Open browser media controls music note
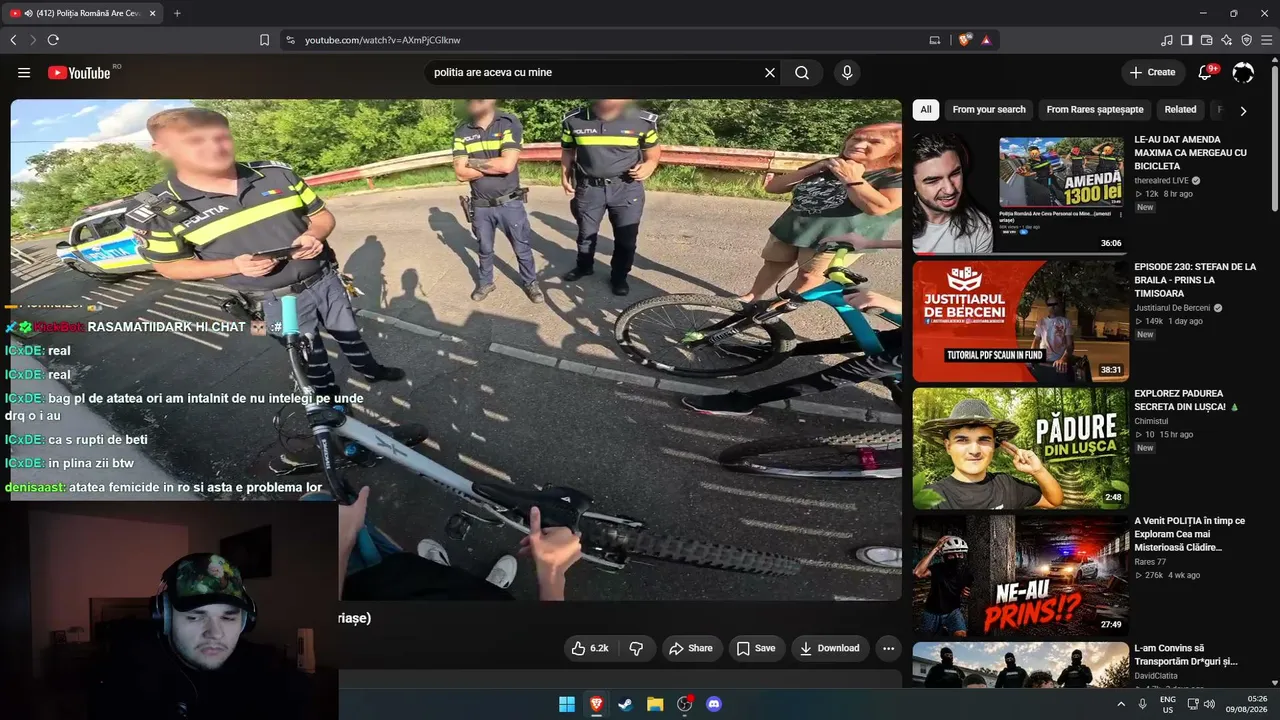 coord(1166,40)
